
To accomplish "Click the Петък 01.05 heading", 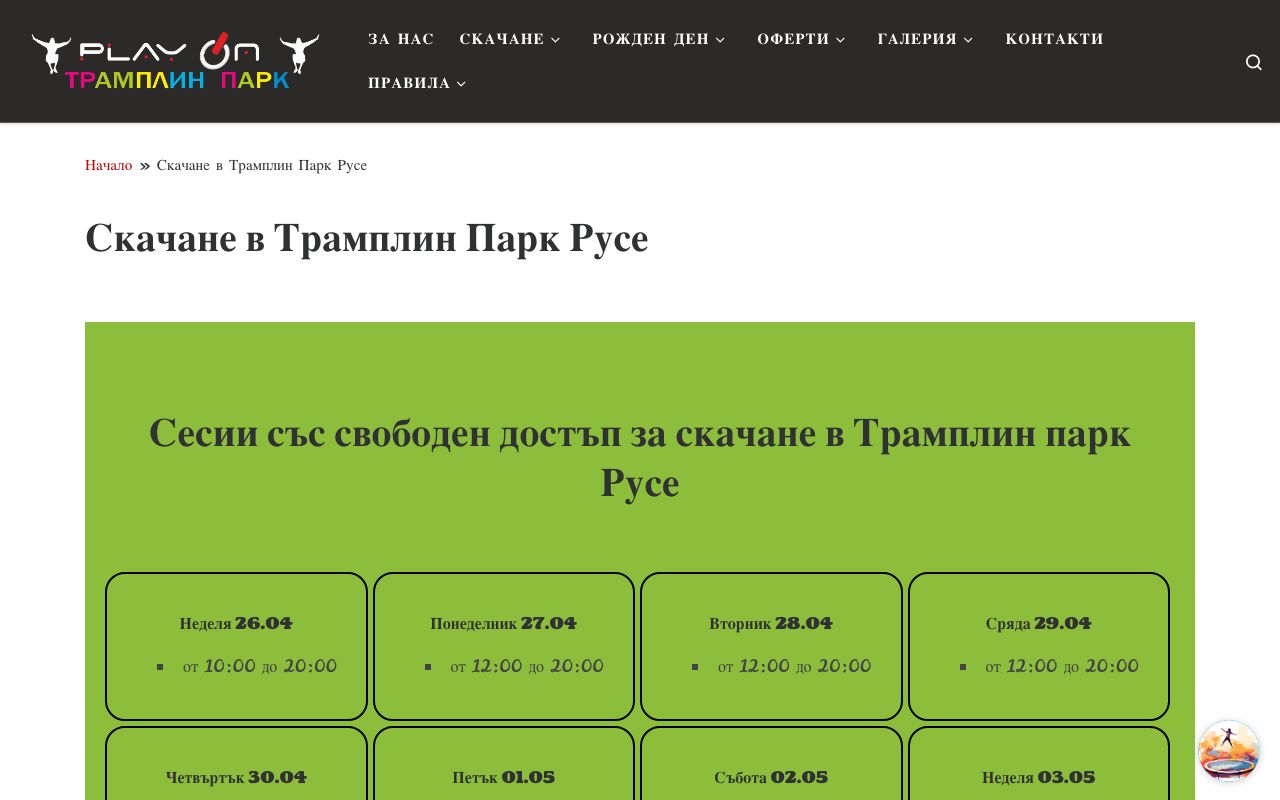I will point(504,777).
